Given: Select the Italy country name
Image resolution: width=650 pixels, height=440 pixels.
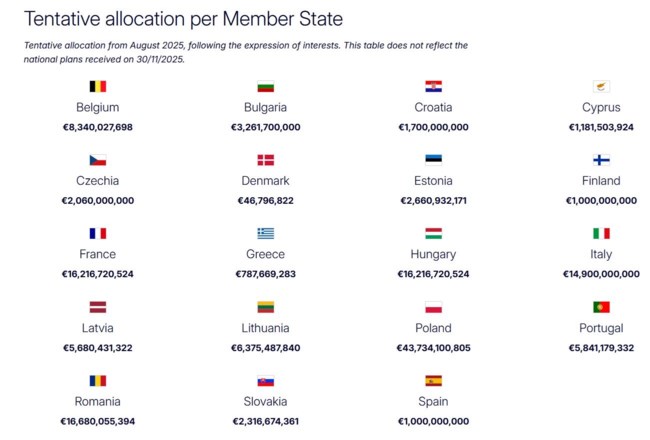Looking at the screenshot, I should click(601, 255).
